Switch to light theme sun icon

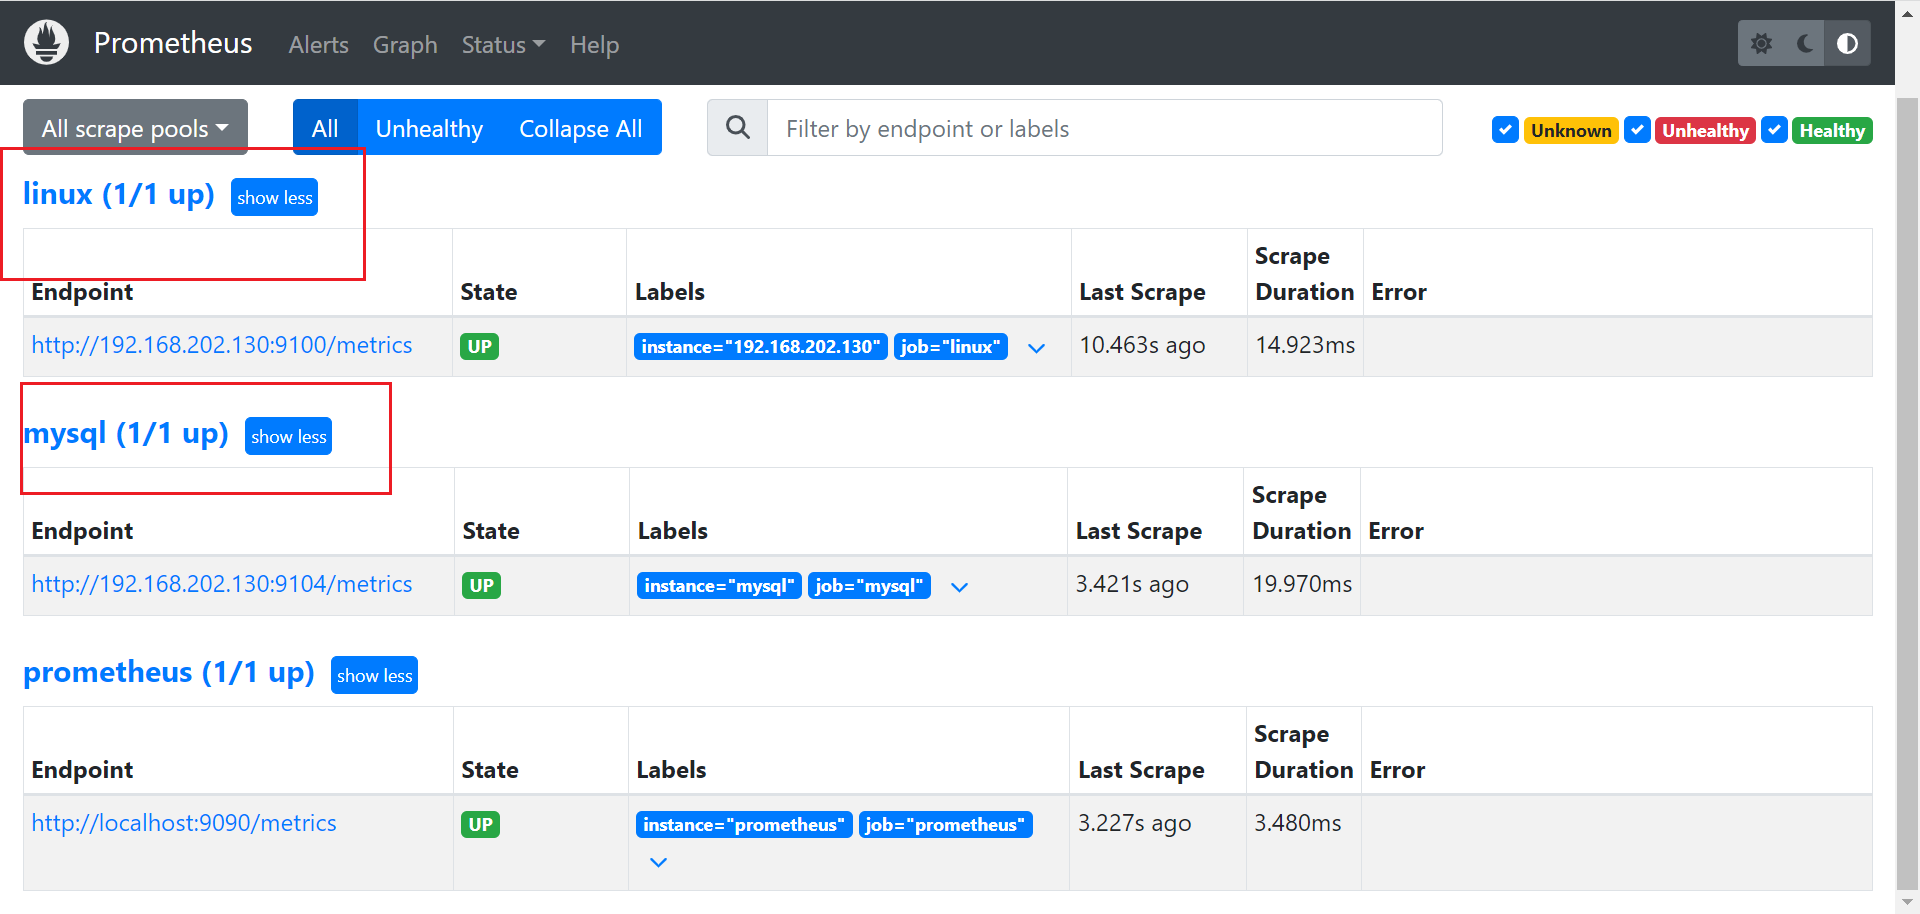[1761, 44]
